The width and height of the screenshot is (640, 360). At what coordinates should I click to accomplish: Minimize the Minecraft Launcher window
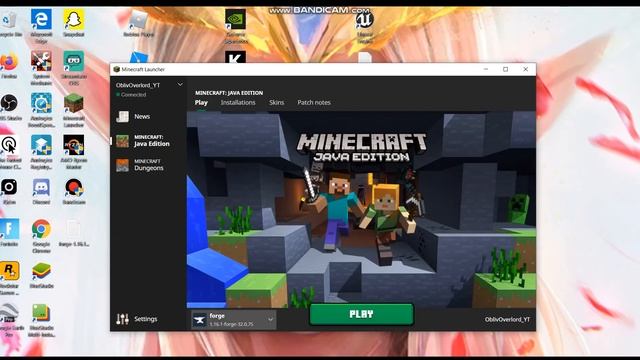[486, 69]
